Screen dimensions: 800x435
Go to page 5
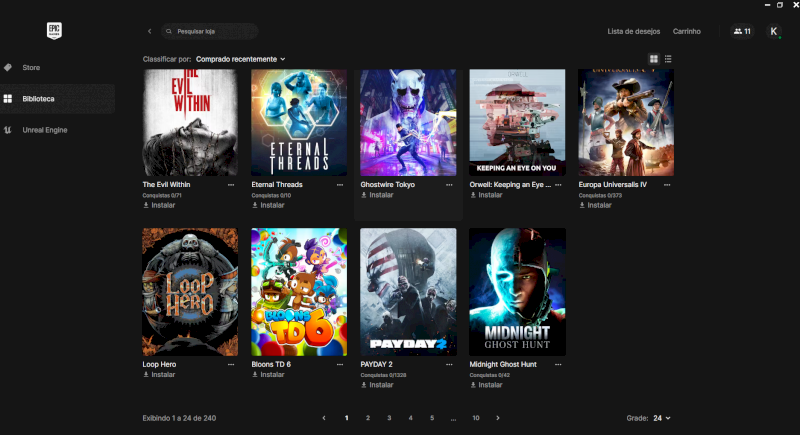pos(432,418)
